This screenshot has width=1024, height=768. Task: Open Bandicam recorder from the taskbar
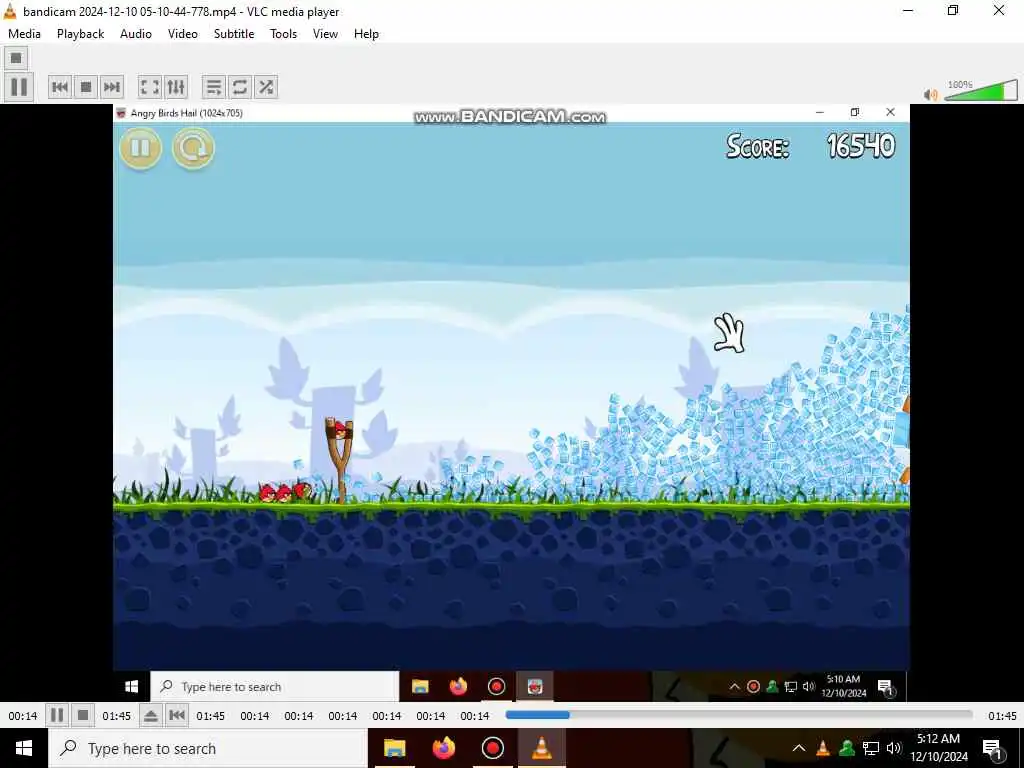click(x=492, y=748)
